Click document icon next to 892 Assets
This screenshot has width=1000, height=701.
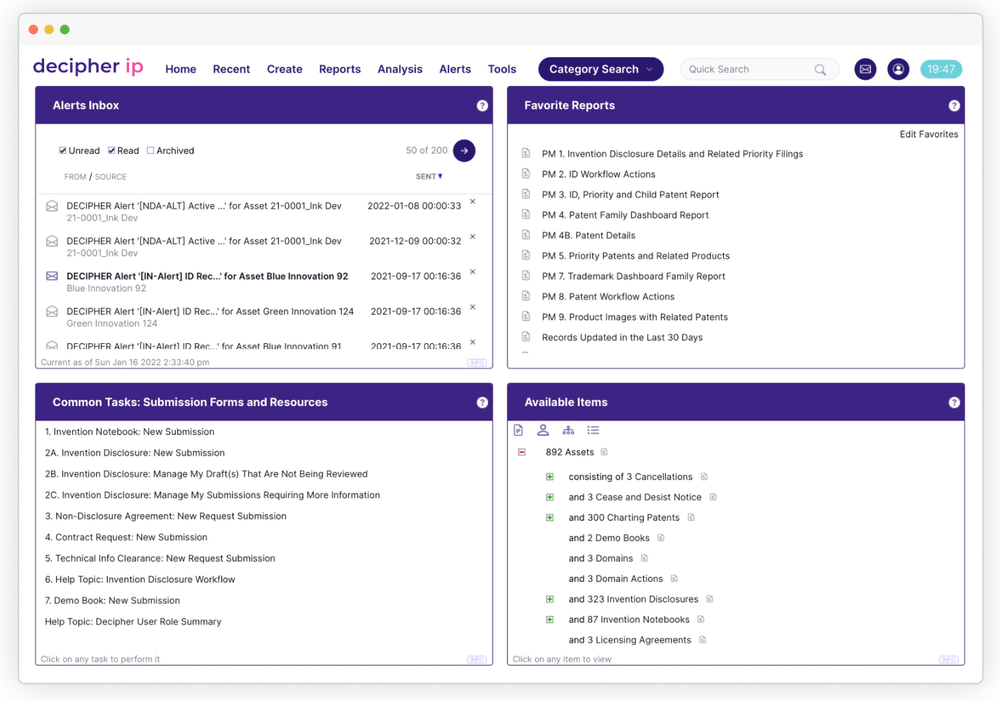pyautogui.click(x=604, y=452)
